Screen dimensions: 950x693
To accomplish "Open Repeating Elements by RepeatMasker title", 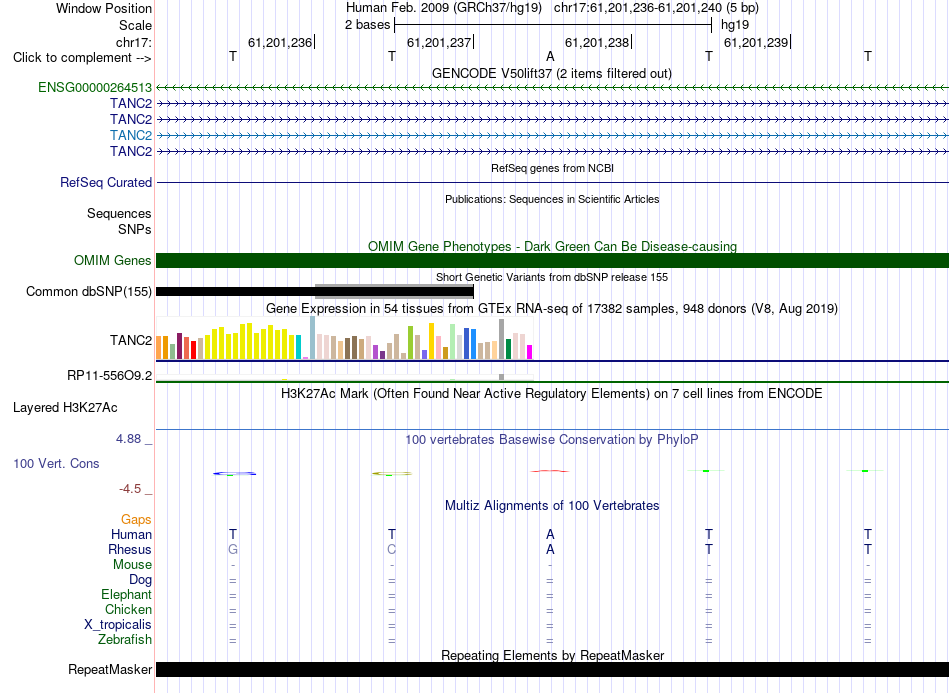I will click(553, 655).
